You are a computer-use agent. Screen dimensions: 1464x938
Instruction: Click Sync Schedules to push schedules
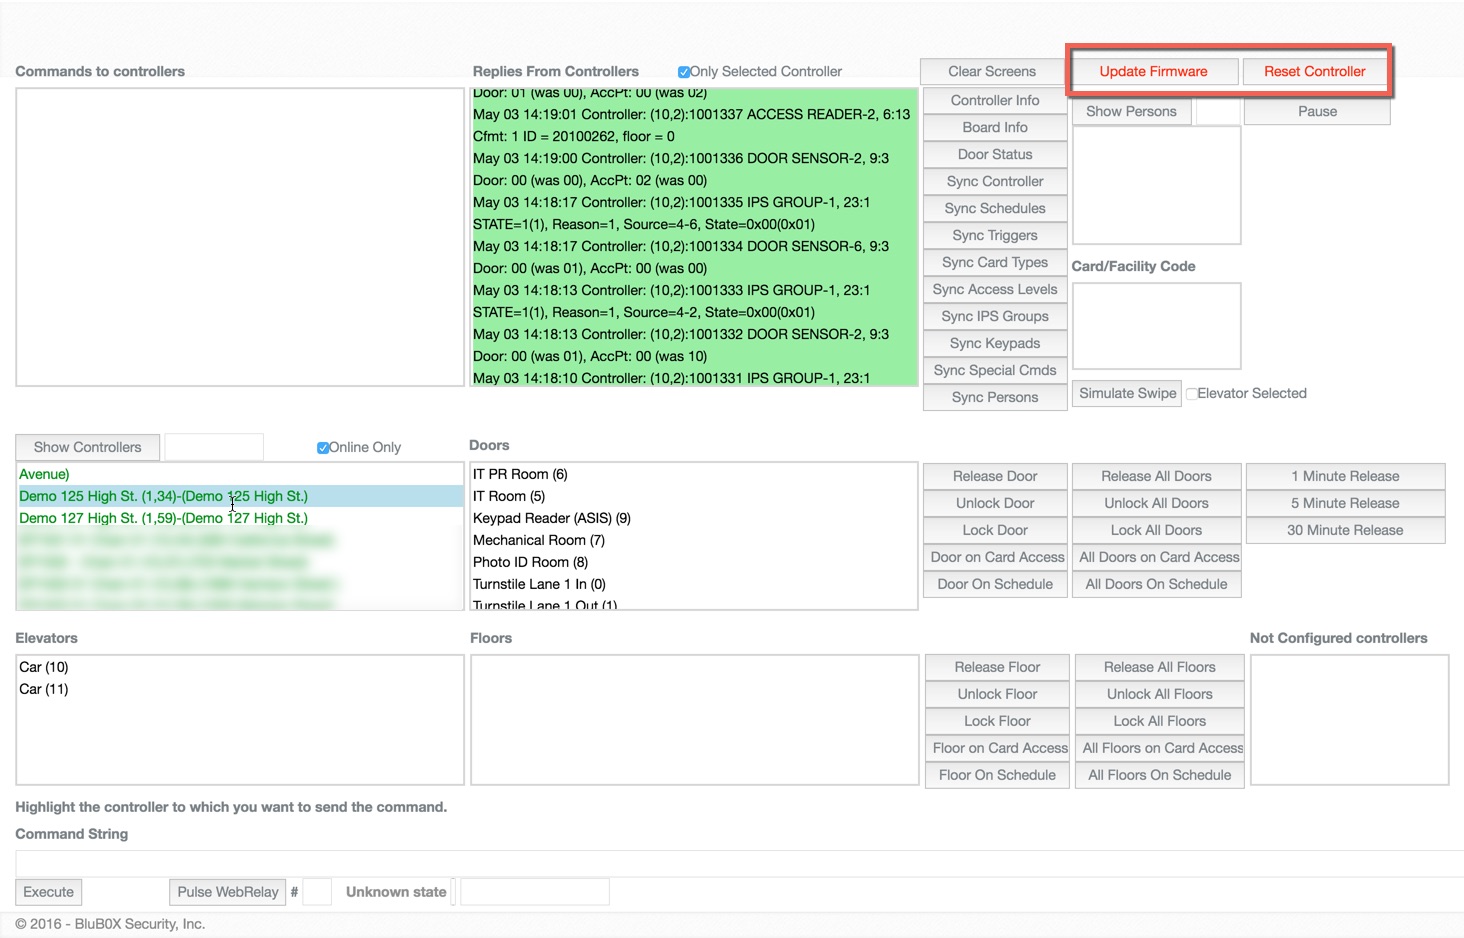click(x=994, y=208)
